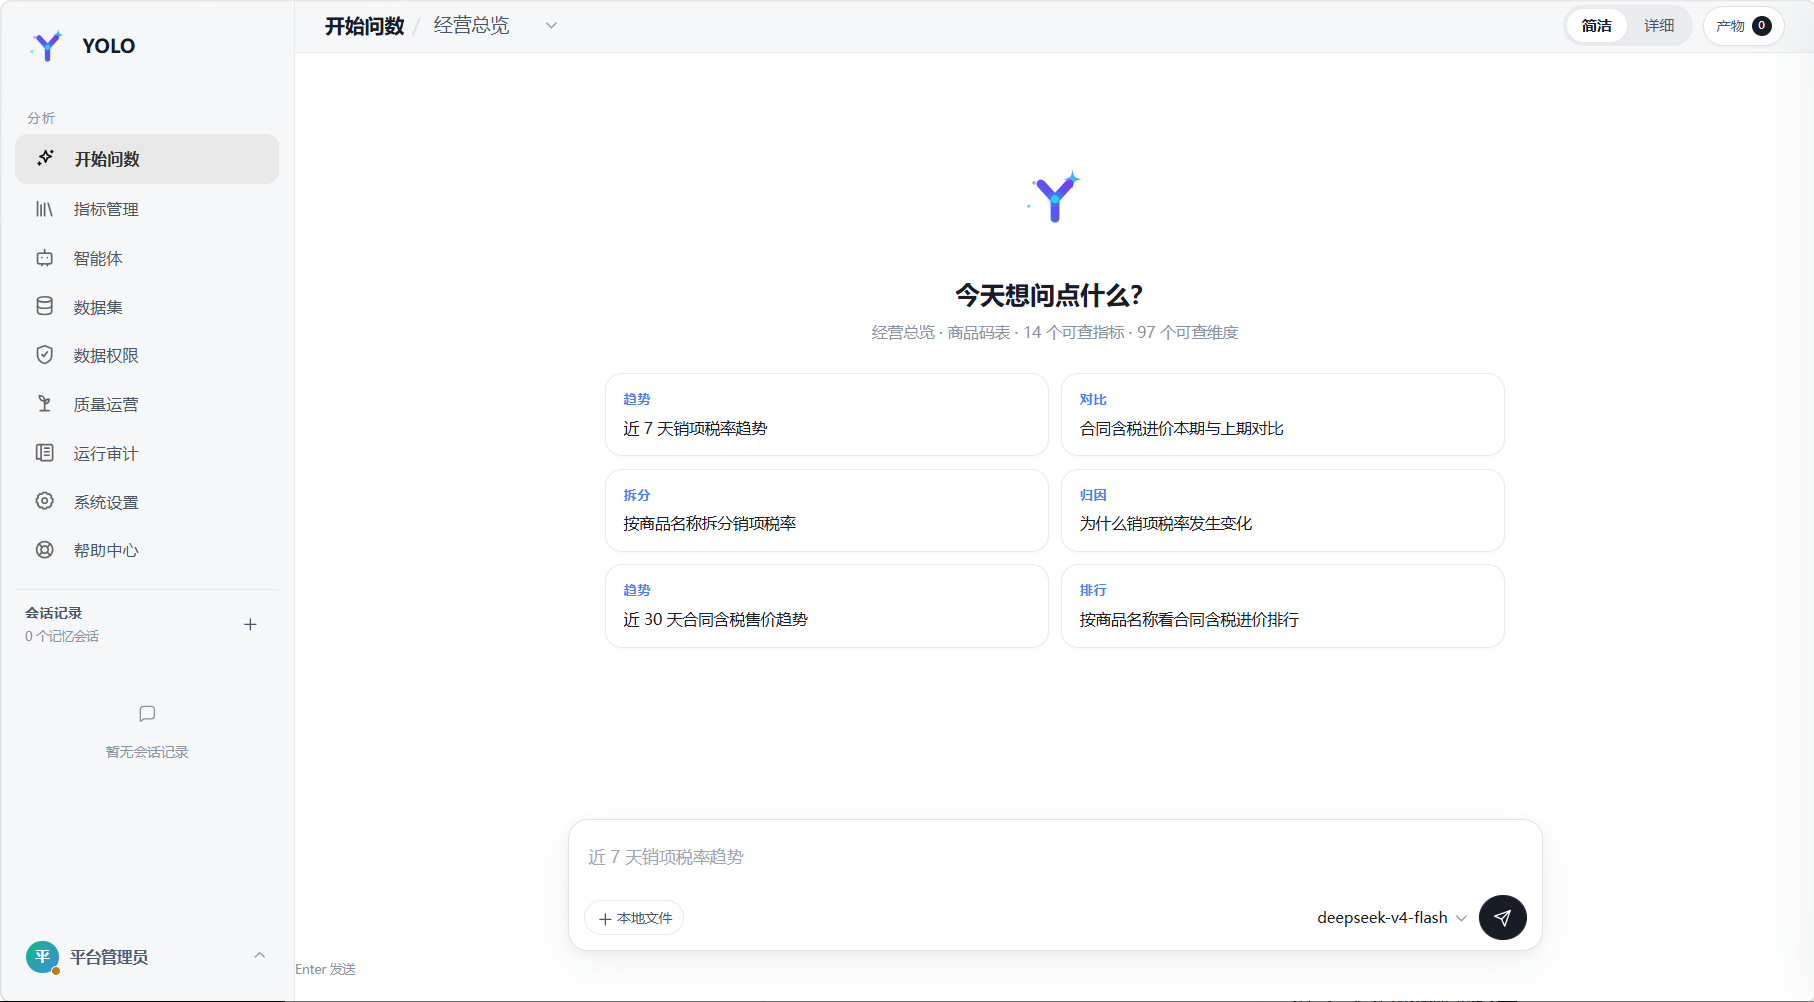Switch the view mode to 详细
The width and height of the screenshot is (1814, 1002).
pos(1658,26)
